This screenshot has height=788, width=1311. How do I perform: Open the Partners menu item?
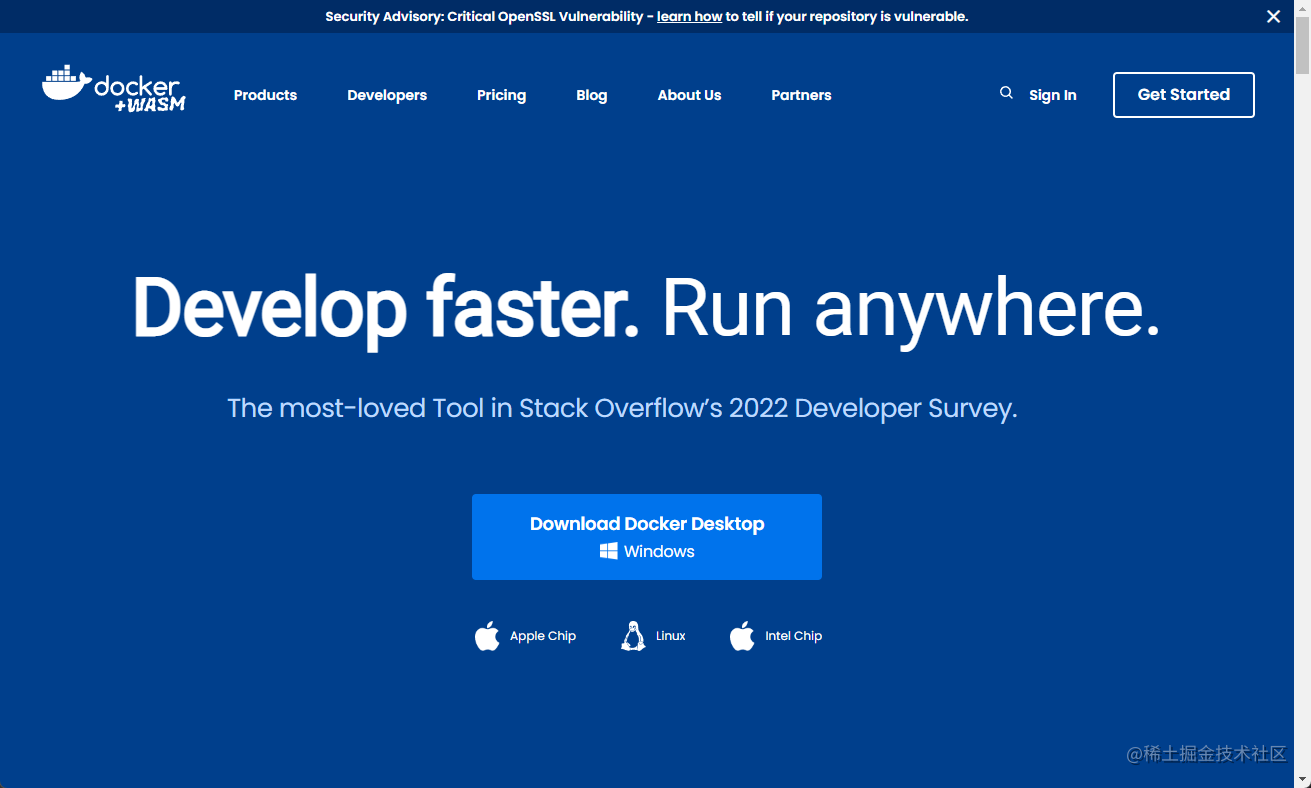[x=801, y=95]
